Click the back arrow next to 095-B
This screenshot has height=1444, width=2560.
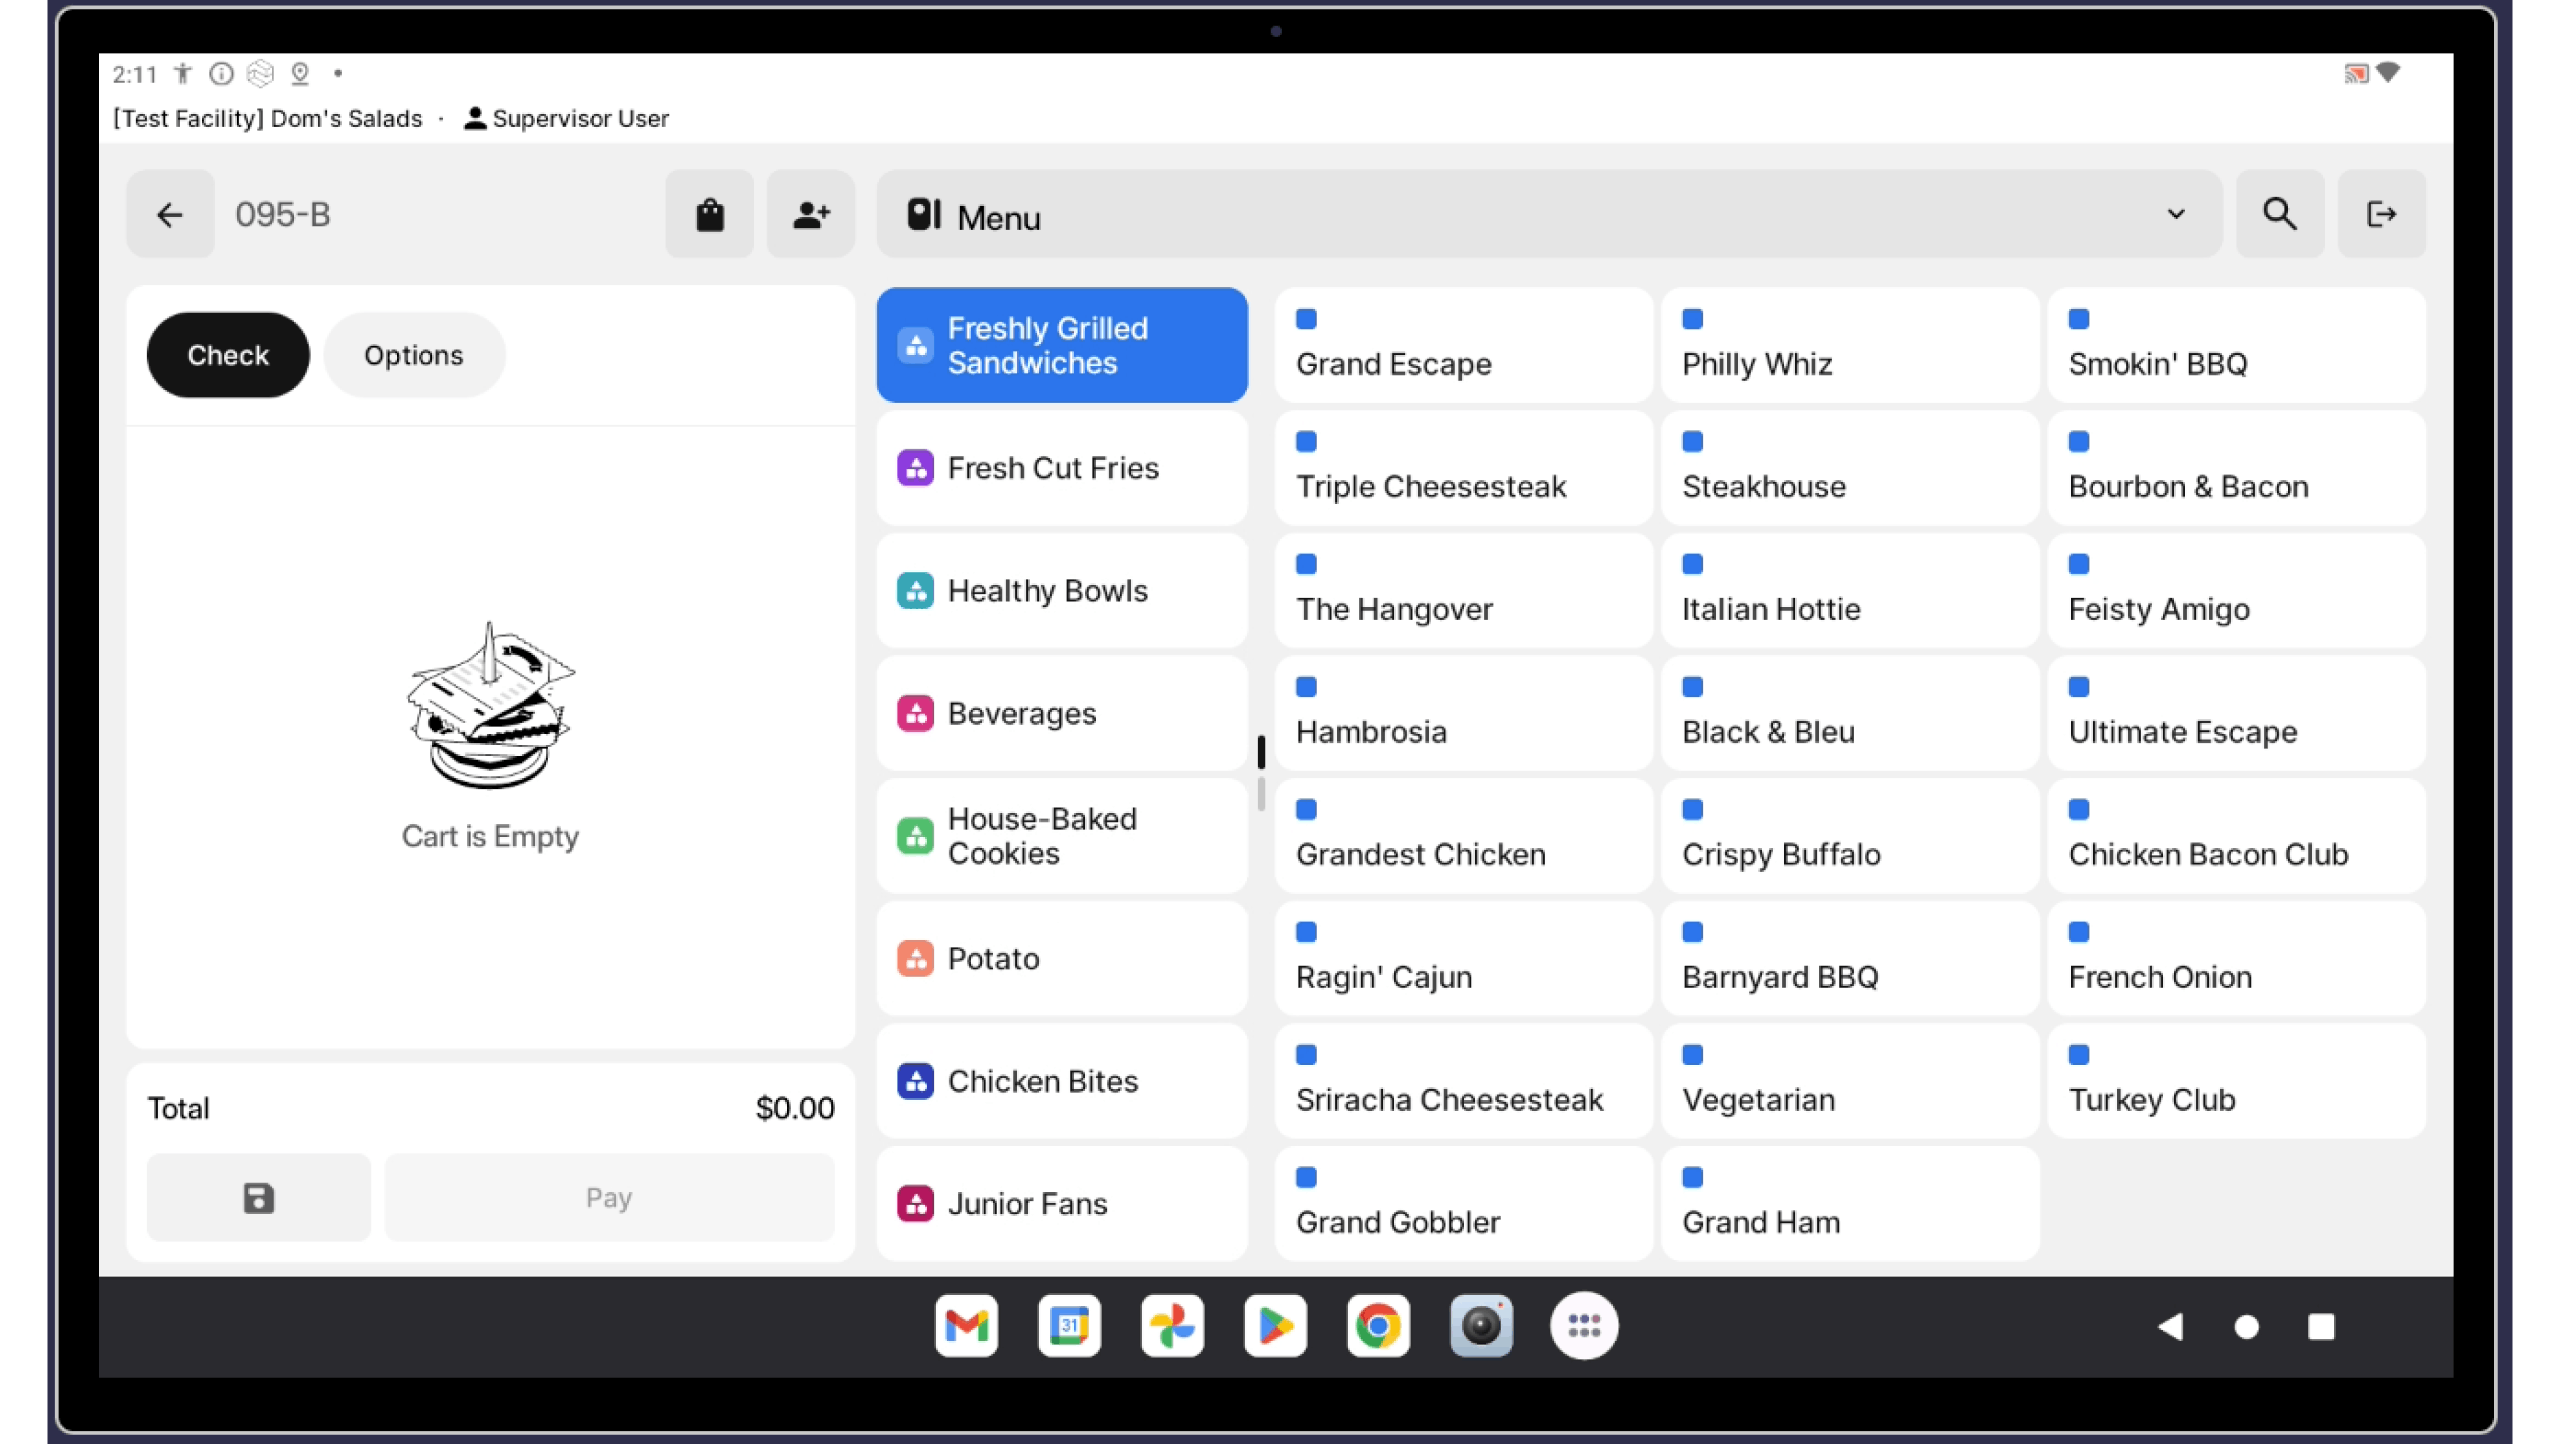click(170, 214)
